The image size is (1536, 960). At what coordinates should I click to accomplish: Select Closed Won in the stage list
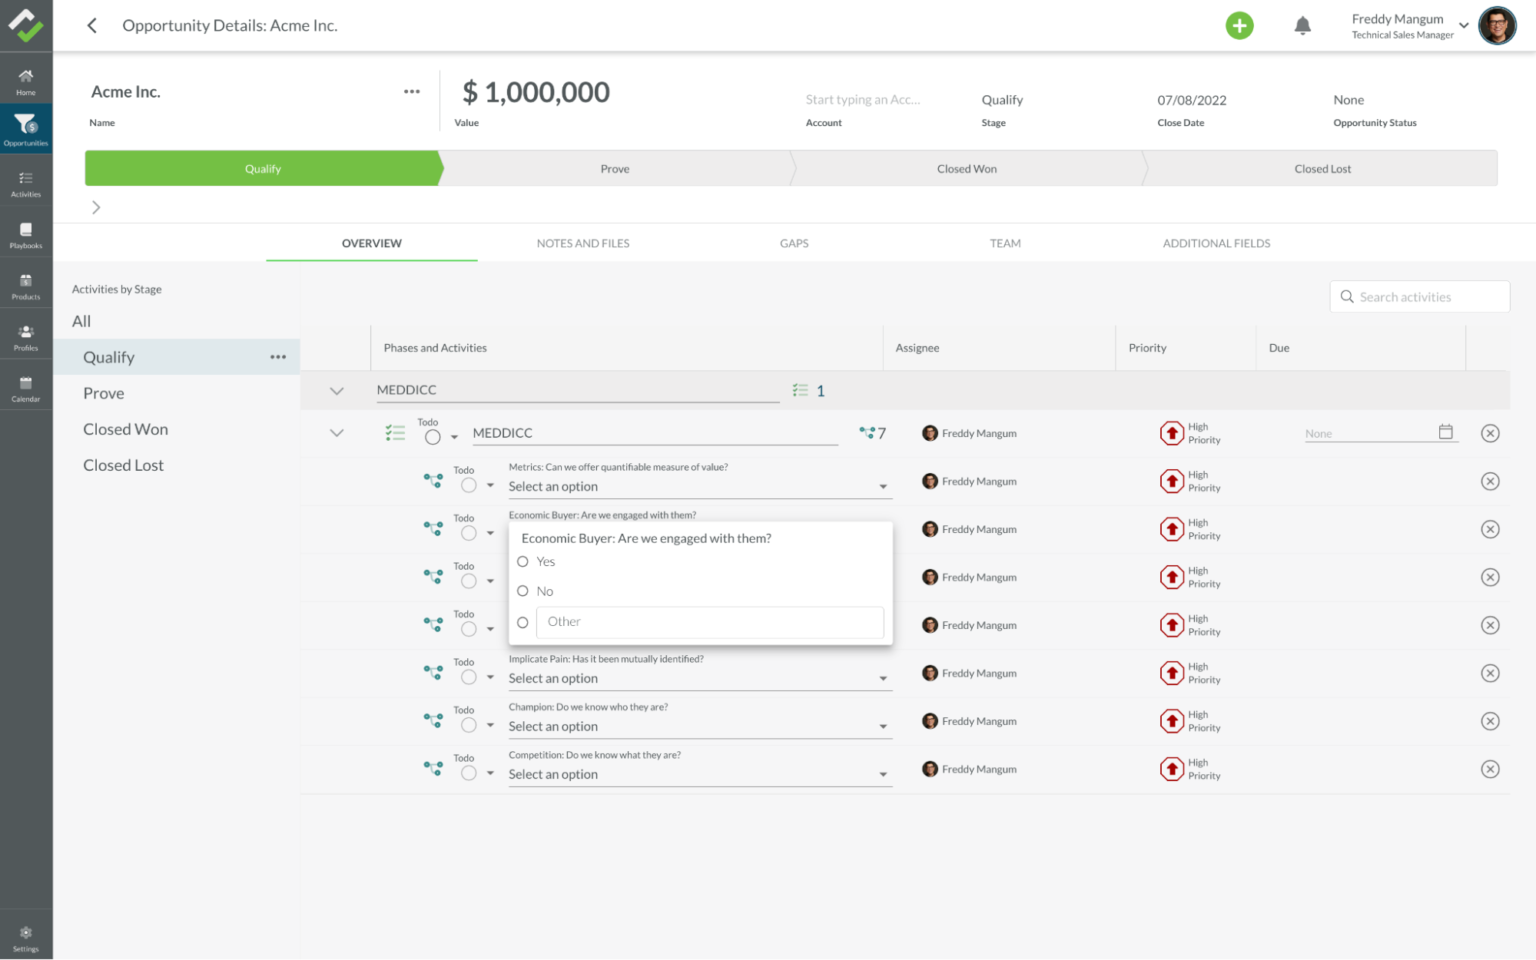(x=126, y=429)
